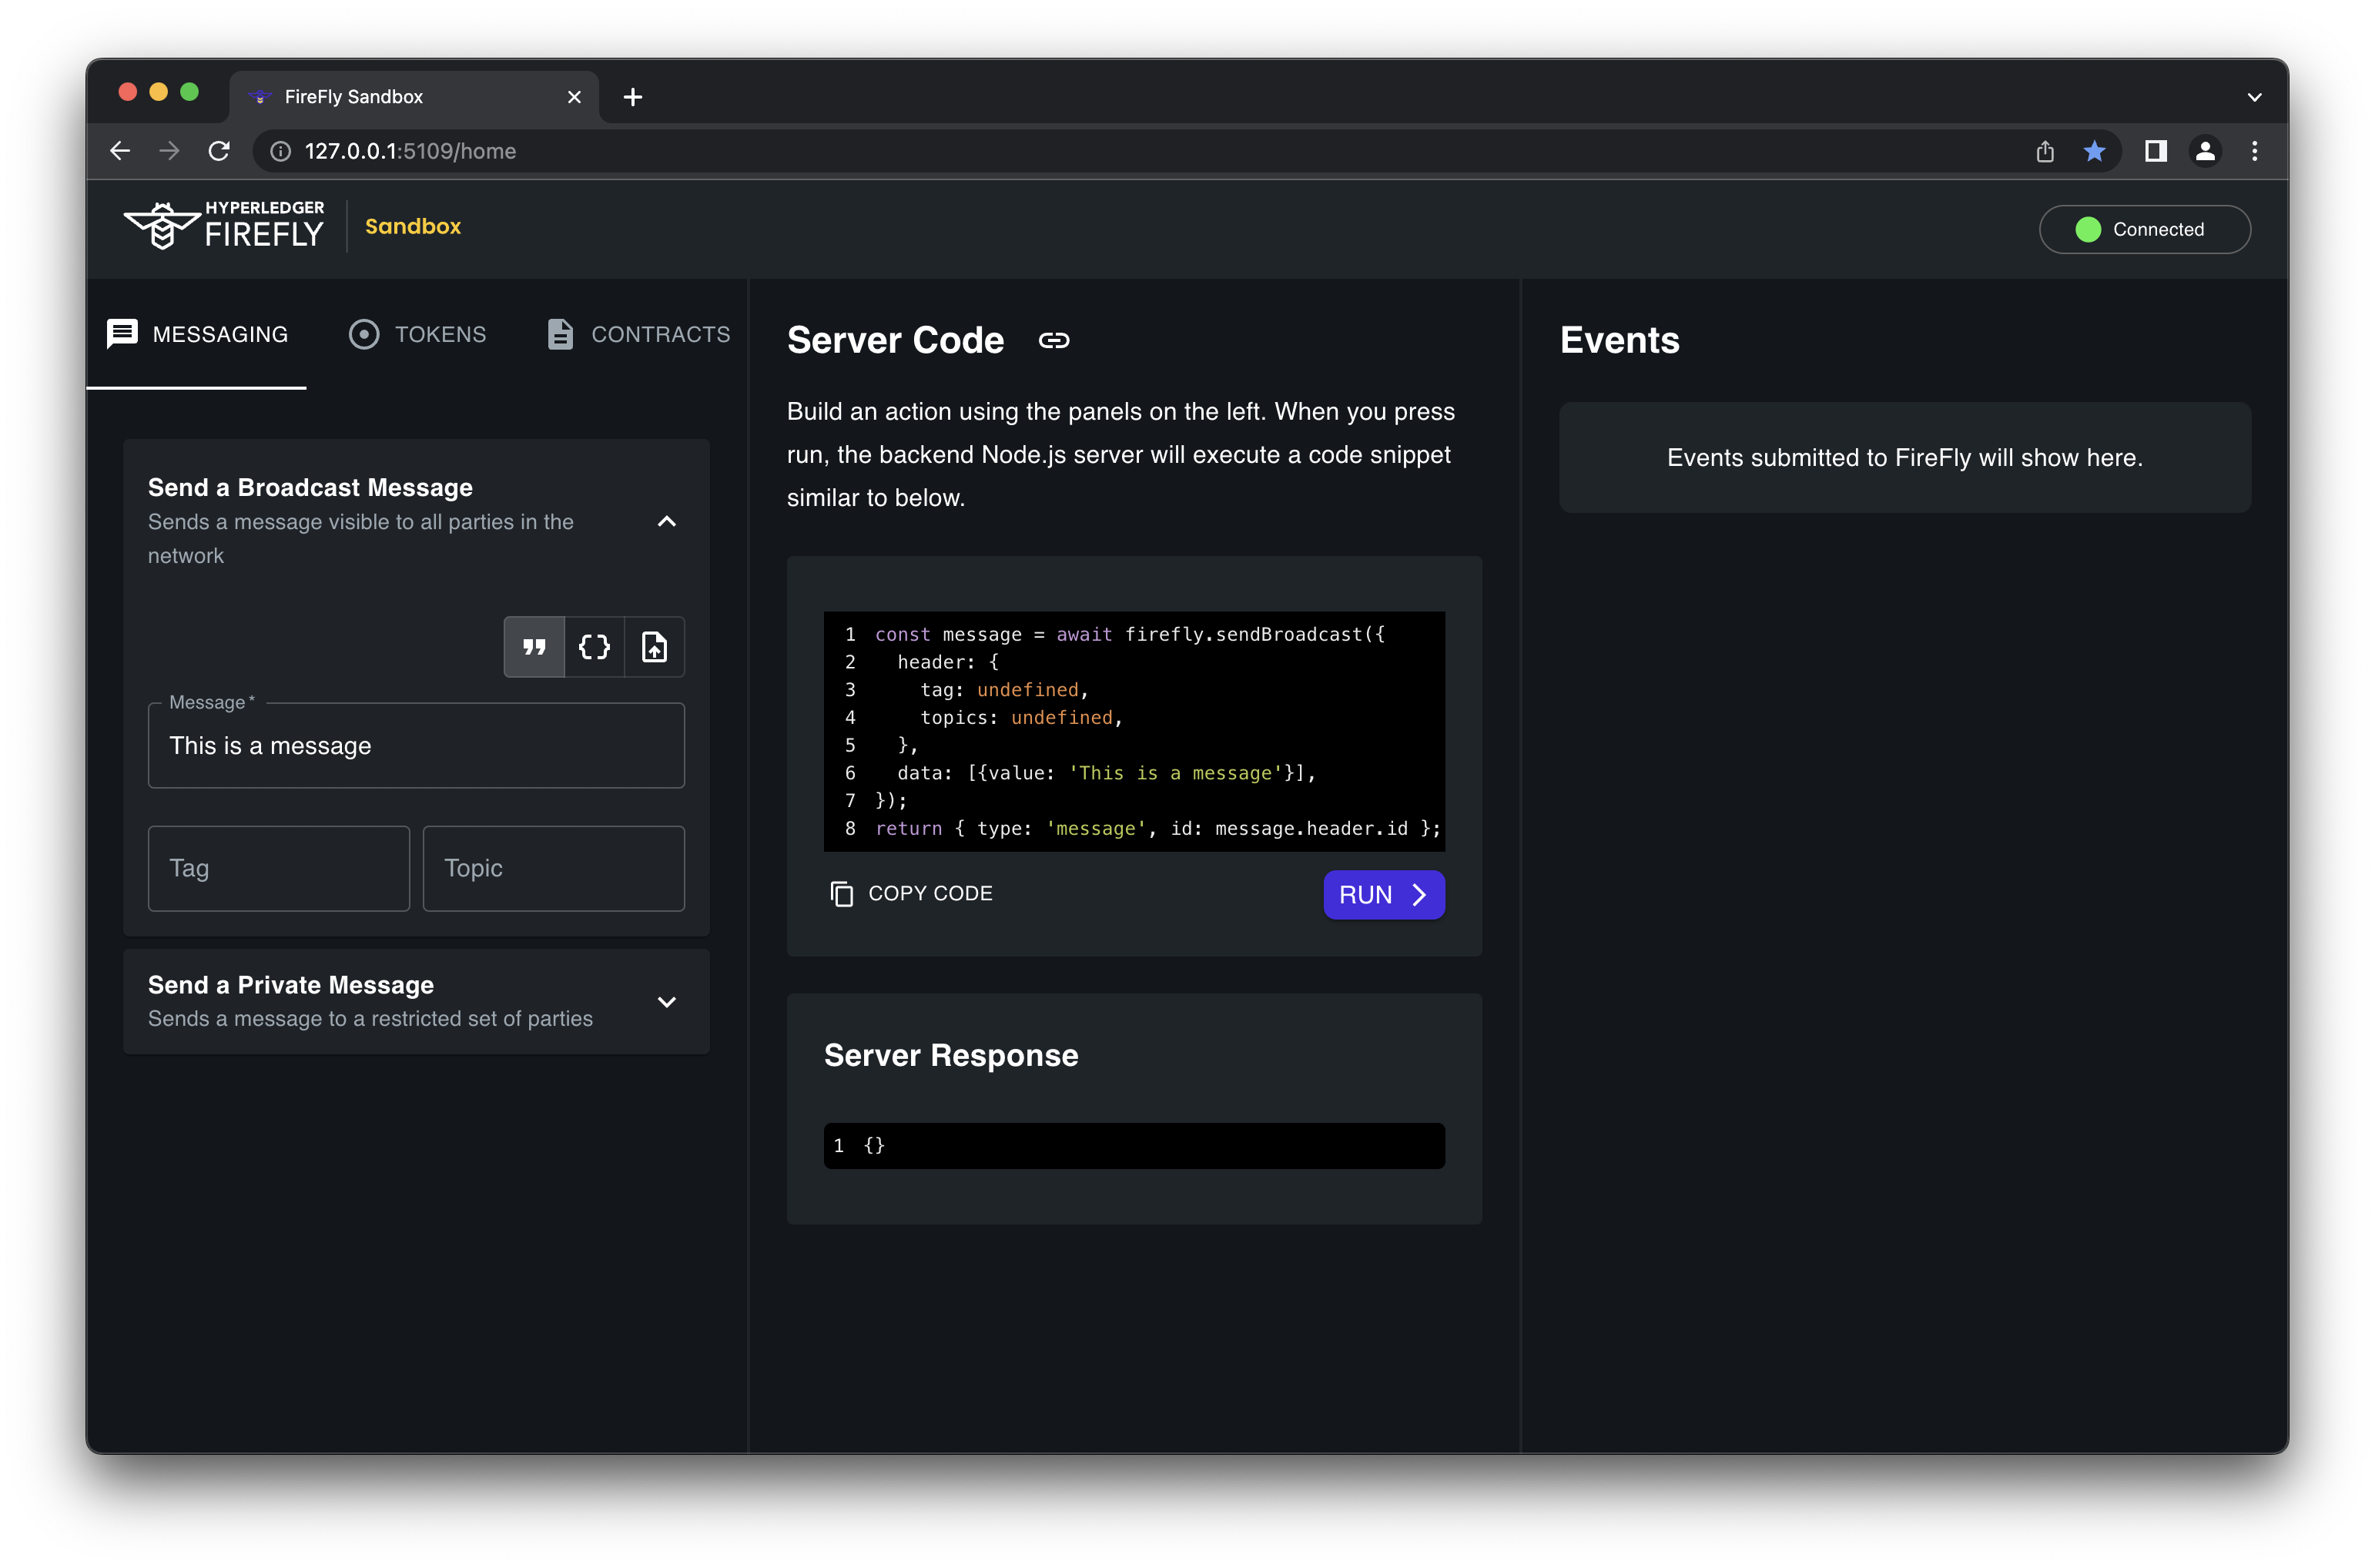This screenshot has height=1568, width=2375.
Task: Click the quote/text format icon
Action: tap(535, 645)
